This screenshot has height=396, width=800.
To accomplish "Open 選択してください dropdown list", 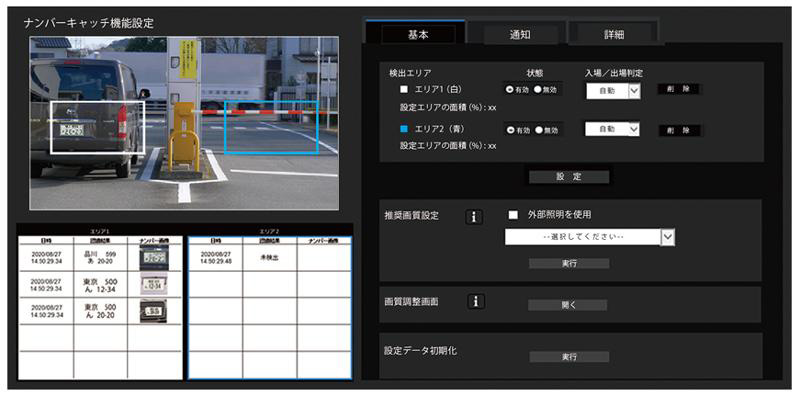I will 590,237.
